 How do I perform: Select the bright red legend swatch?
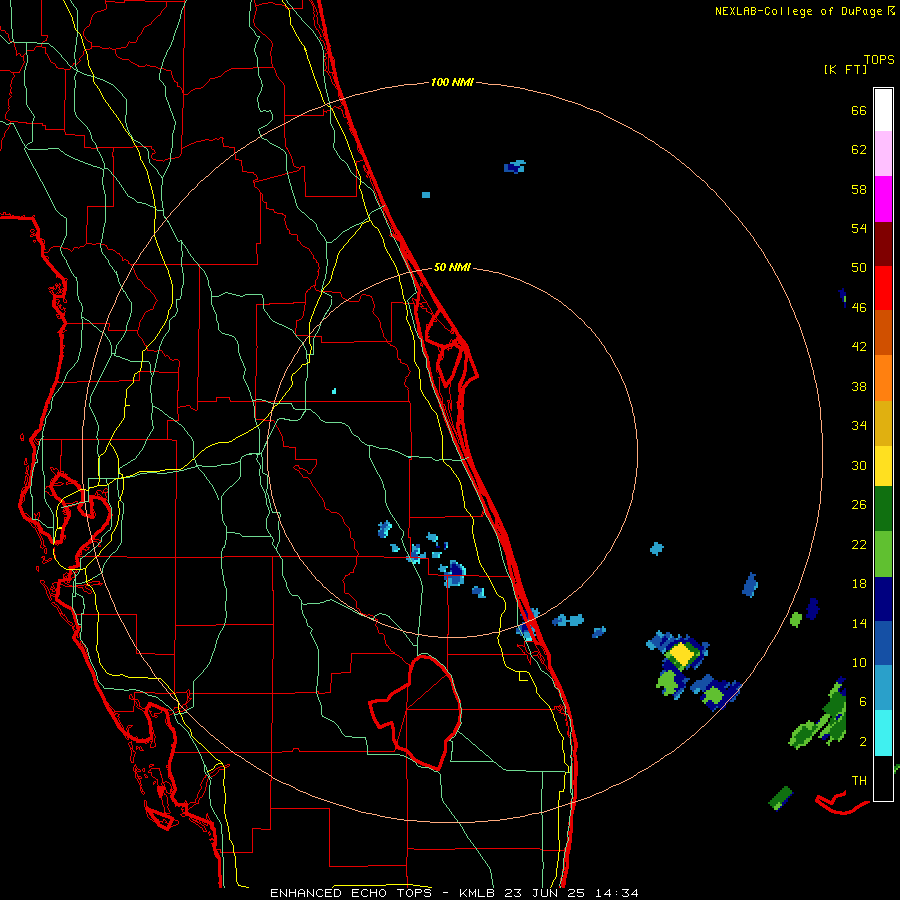(x=883, y=288)
